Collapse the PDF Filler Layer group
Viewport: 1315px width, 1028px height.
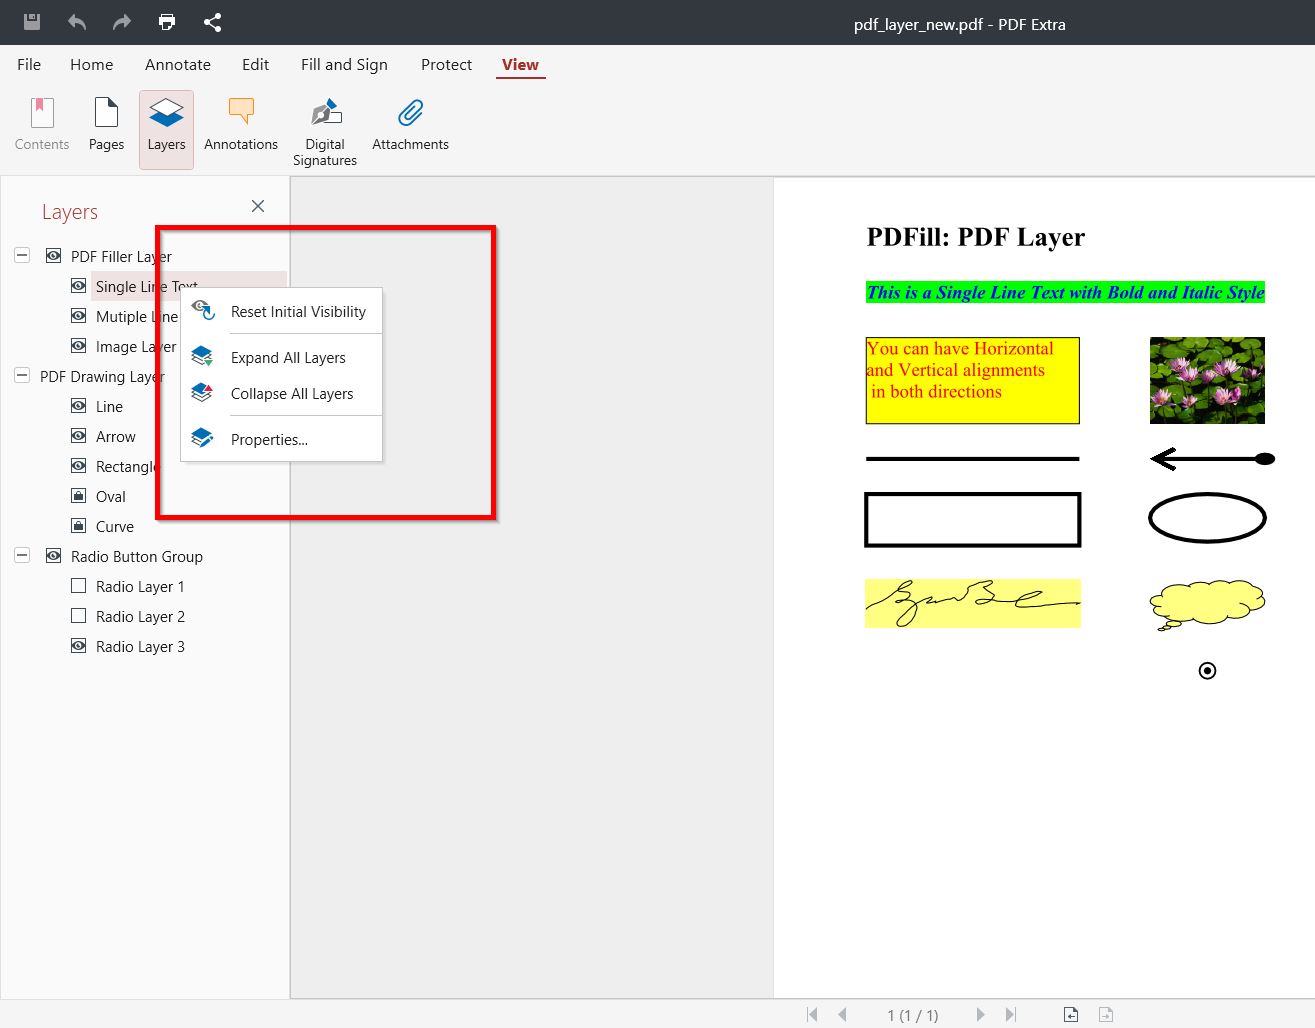tap(21, 255)
